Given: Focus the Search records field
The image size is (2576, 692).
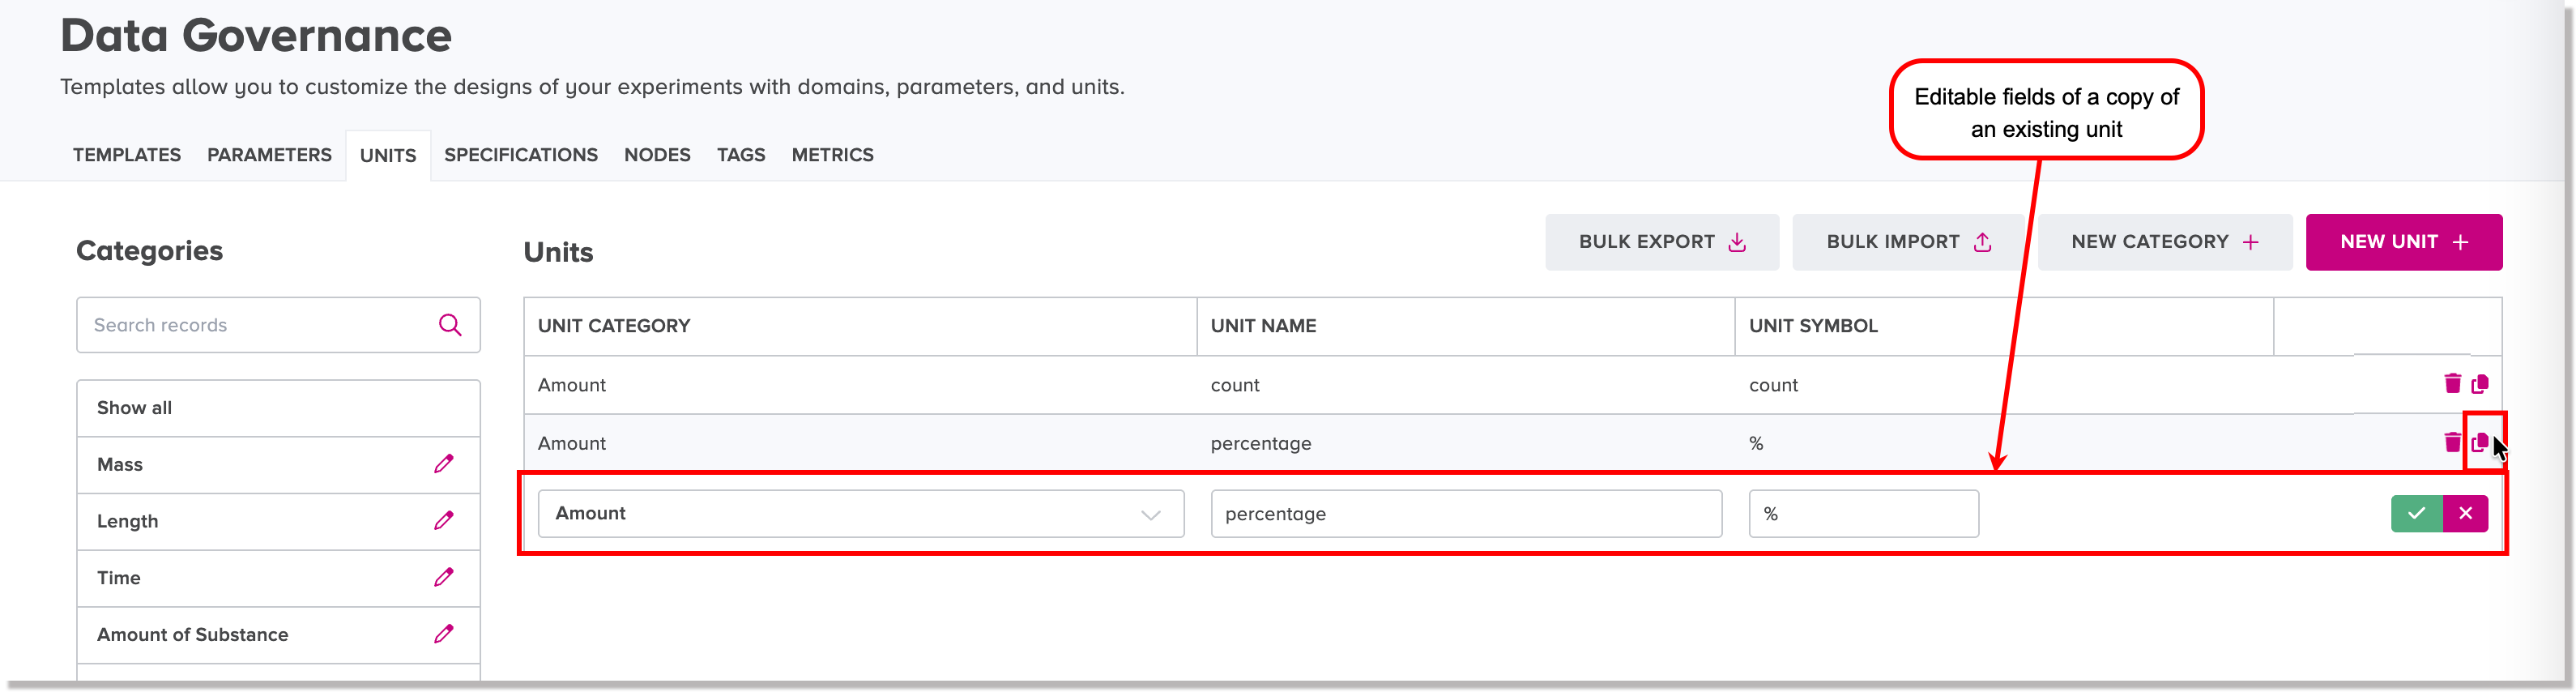Looking at the screenshot, I should [x=278, y=325].
